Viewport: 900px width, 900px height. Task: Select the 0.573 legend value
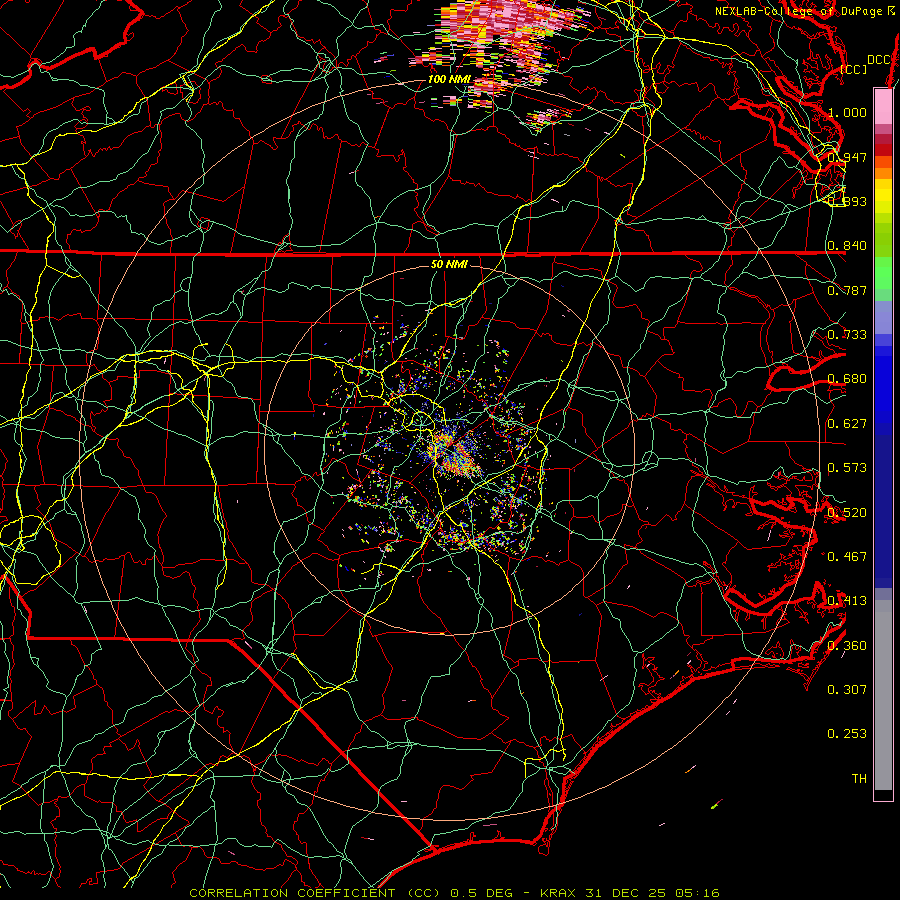pyautogui.click(x=847, y=468)
